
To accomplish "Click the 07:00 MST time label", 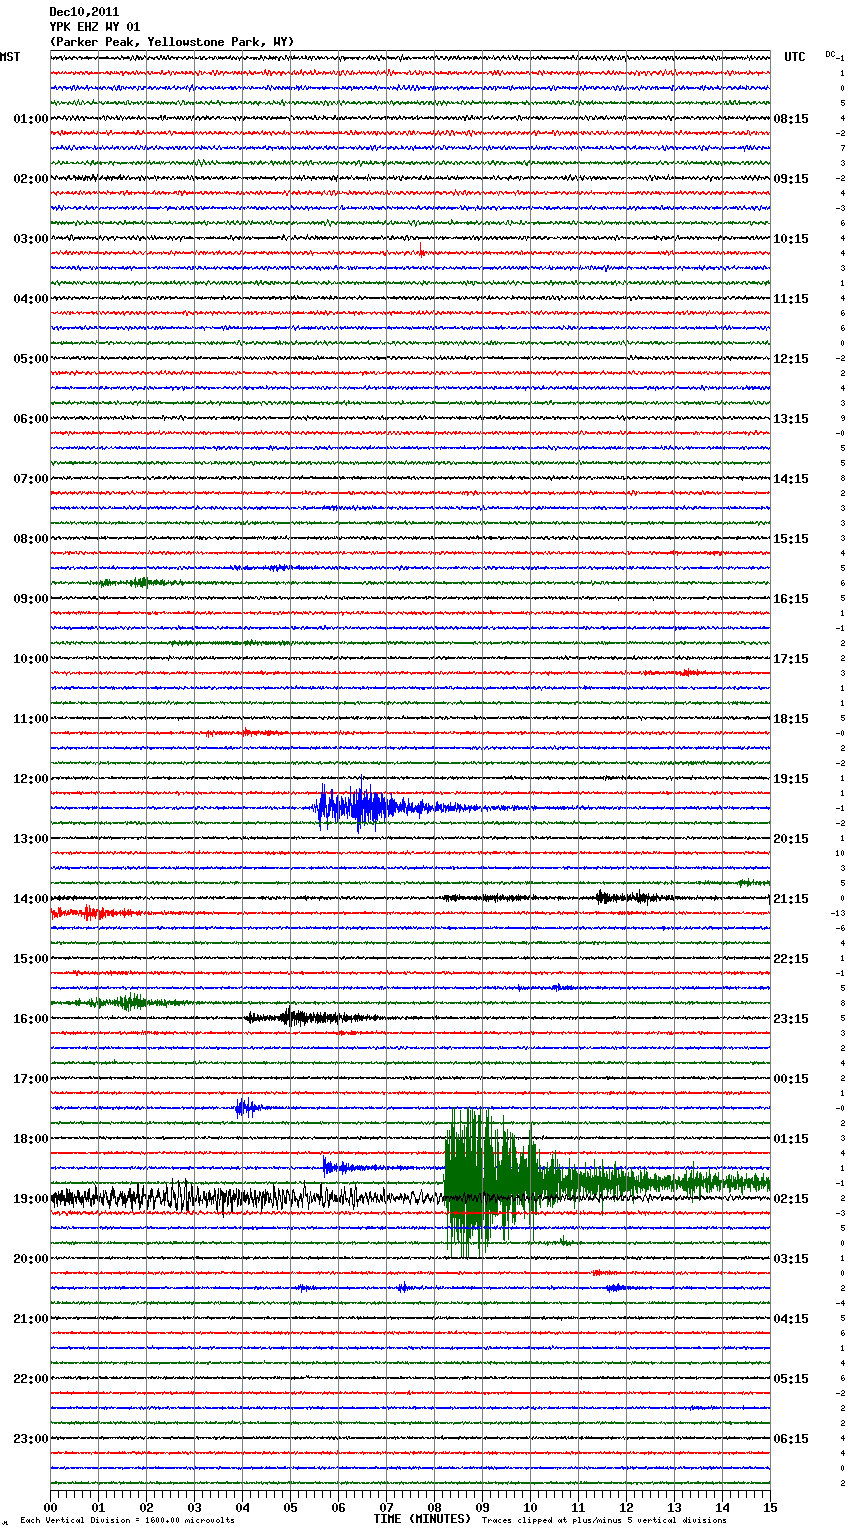I will [x=31, y=479].
